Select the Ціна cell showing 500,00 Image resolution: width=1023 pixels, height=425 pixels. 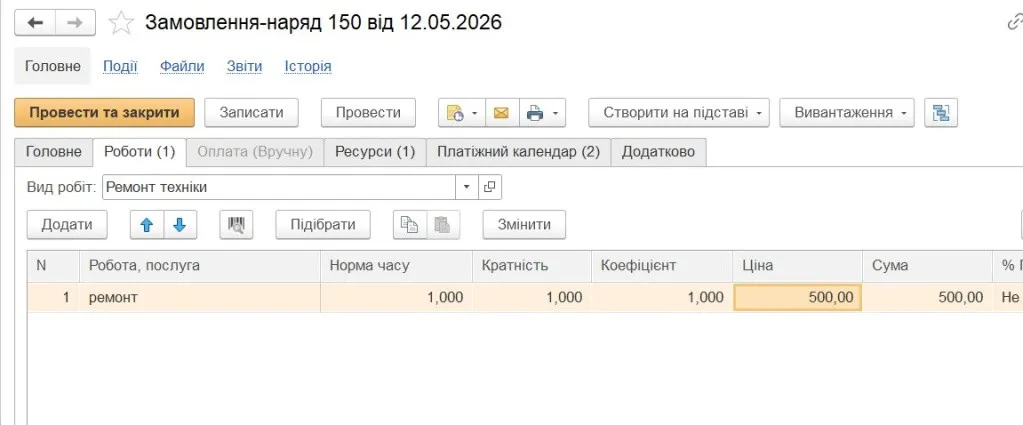(x=797, y=298)
